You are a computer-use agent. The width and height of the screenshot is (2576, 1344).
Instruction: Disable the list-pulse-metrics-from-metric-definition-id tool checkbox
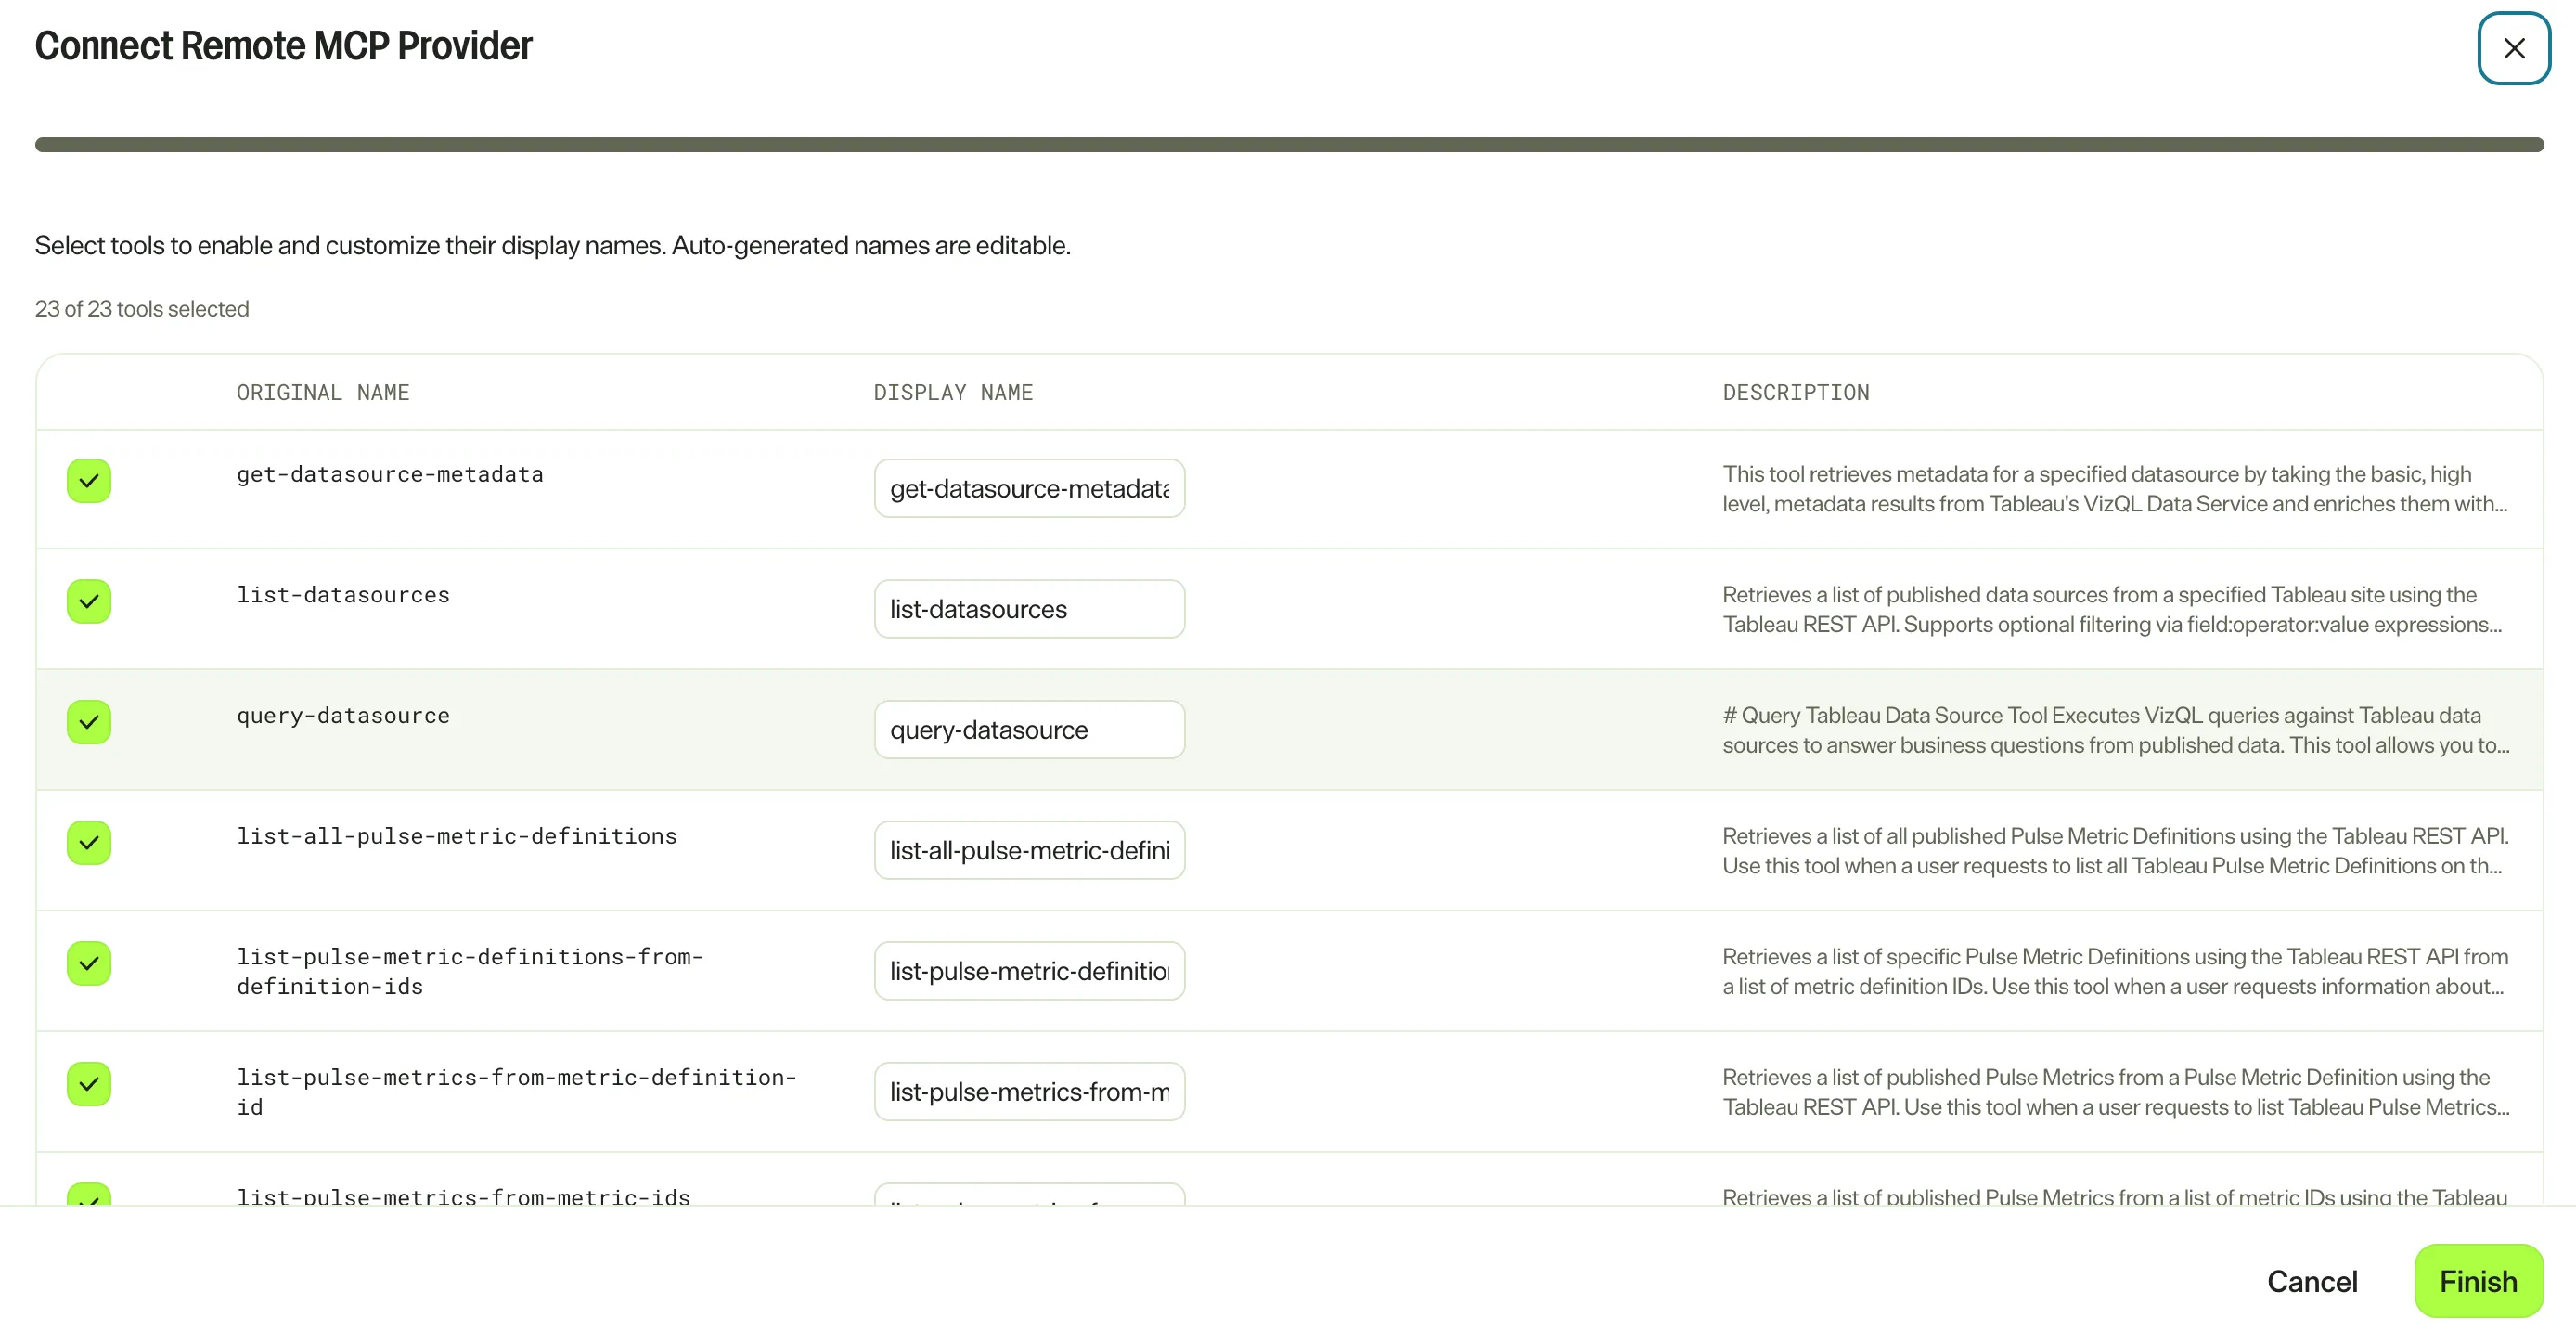(89, 1084)
